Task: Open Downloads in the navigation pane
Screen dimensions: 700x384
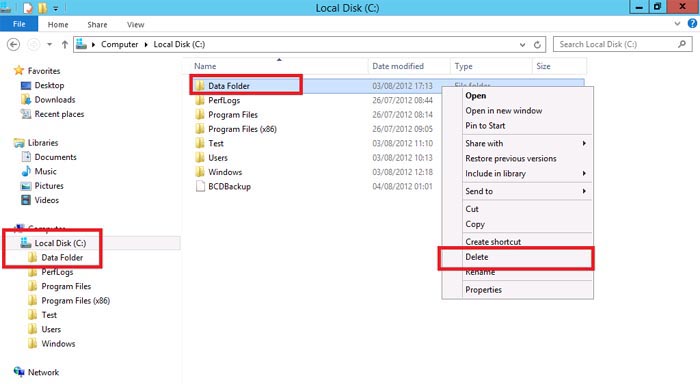Action: click(55, 100)
